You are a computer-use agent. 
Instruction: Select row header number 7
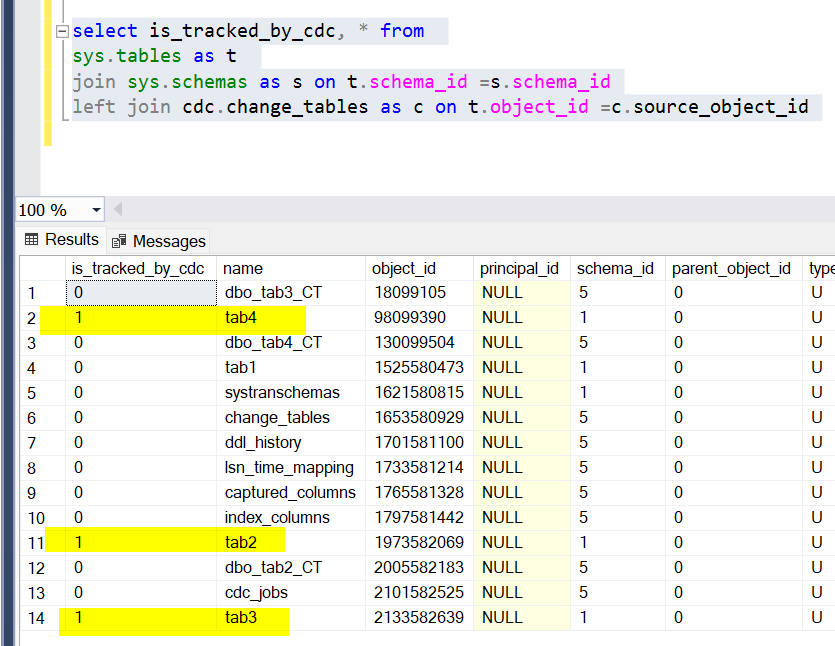43,443
